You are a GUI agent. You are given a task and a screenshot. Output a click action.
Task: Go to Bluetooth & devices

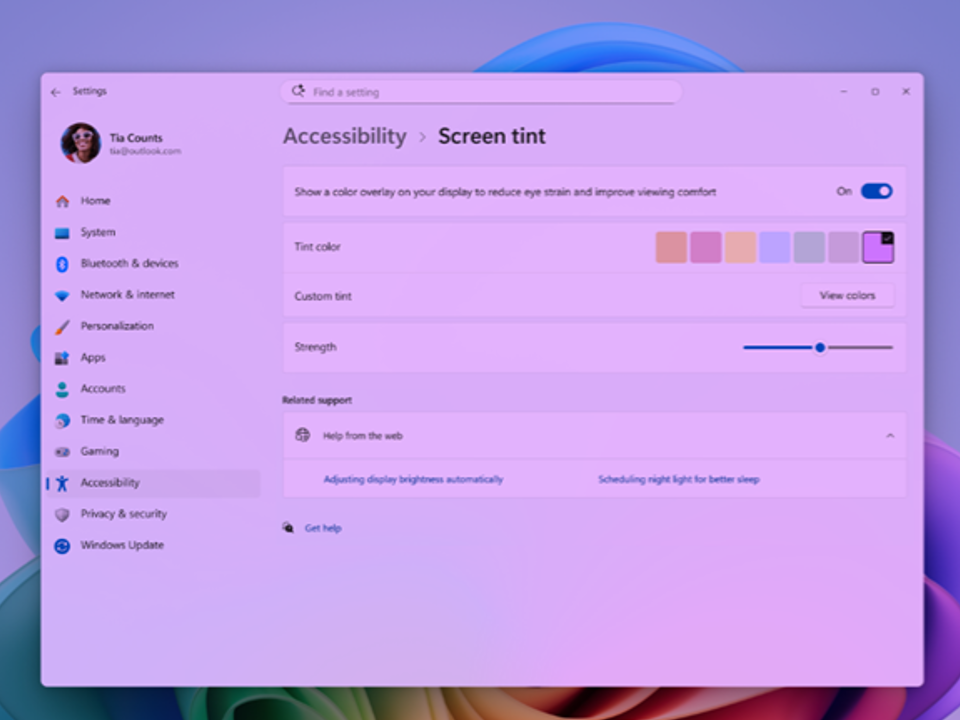(x=153, y=264)
